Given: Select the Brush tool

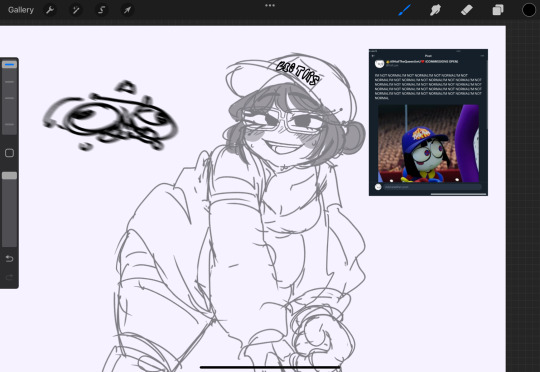Looking at the screenshot, I should tap(405, 10).
